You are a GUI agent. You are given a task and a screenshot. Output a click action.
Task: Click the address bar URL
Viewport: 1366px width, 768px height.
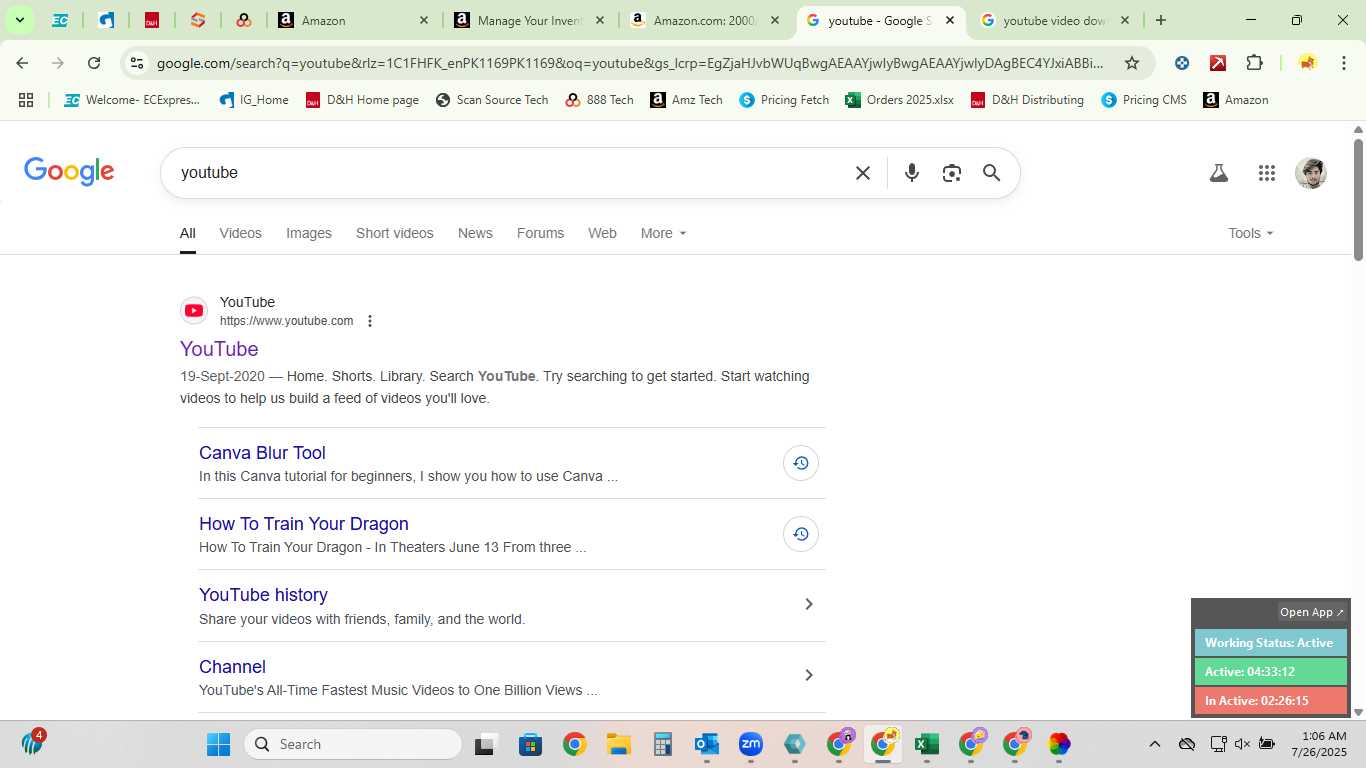coord(630,63)
